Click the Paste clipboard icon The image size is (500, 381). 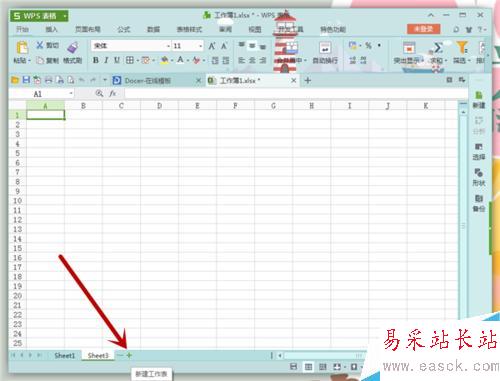(22, 47)
